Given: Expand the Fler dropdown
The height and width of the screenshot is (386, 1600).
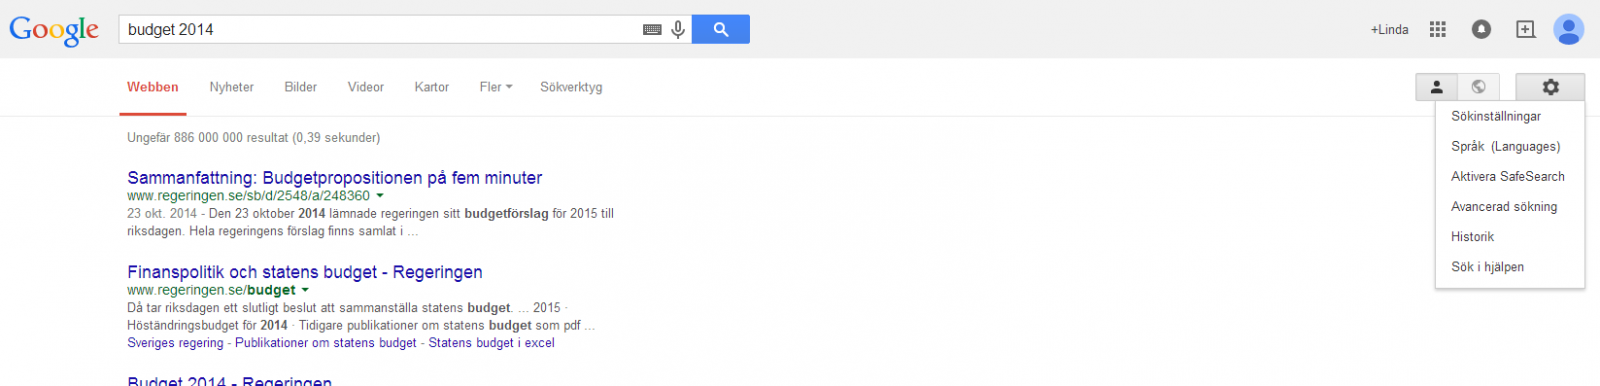Looking at the screenshot, I should tap(496, 87).
